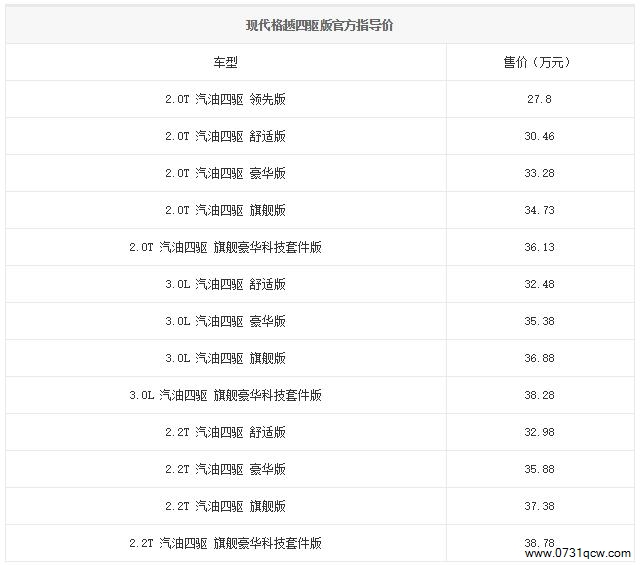Select the 2.2T 汽油四驱 旗舰版 entry

225,506
